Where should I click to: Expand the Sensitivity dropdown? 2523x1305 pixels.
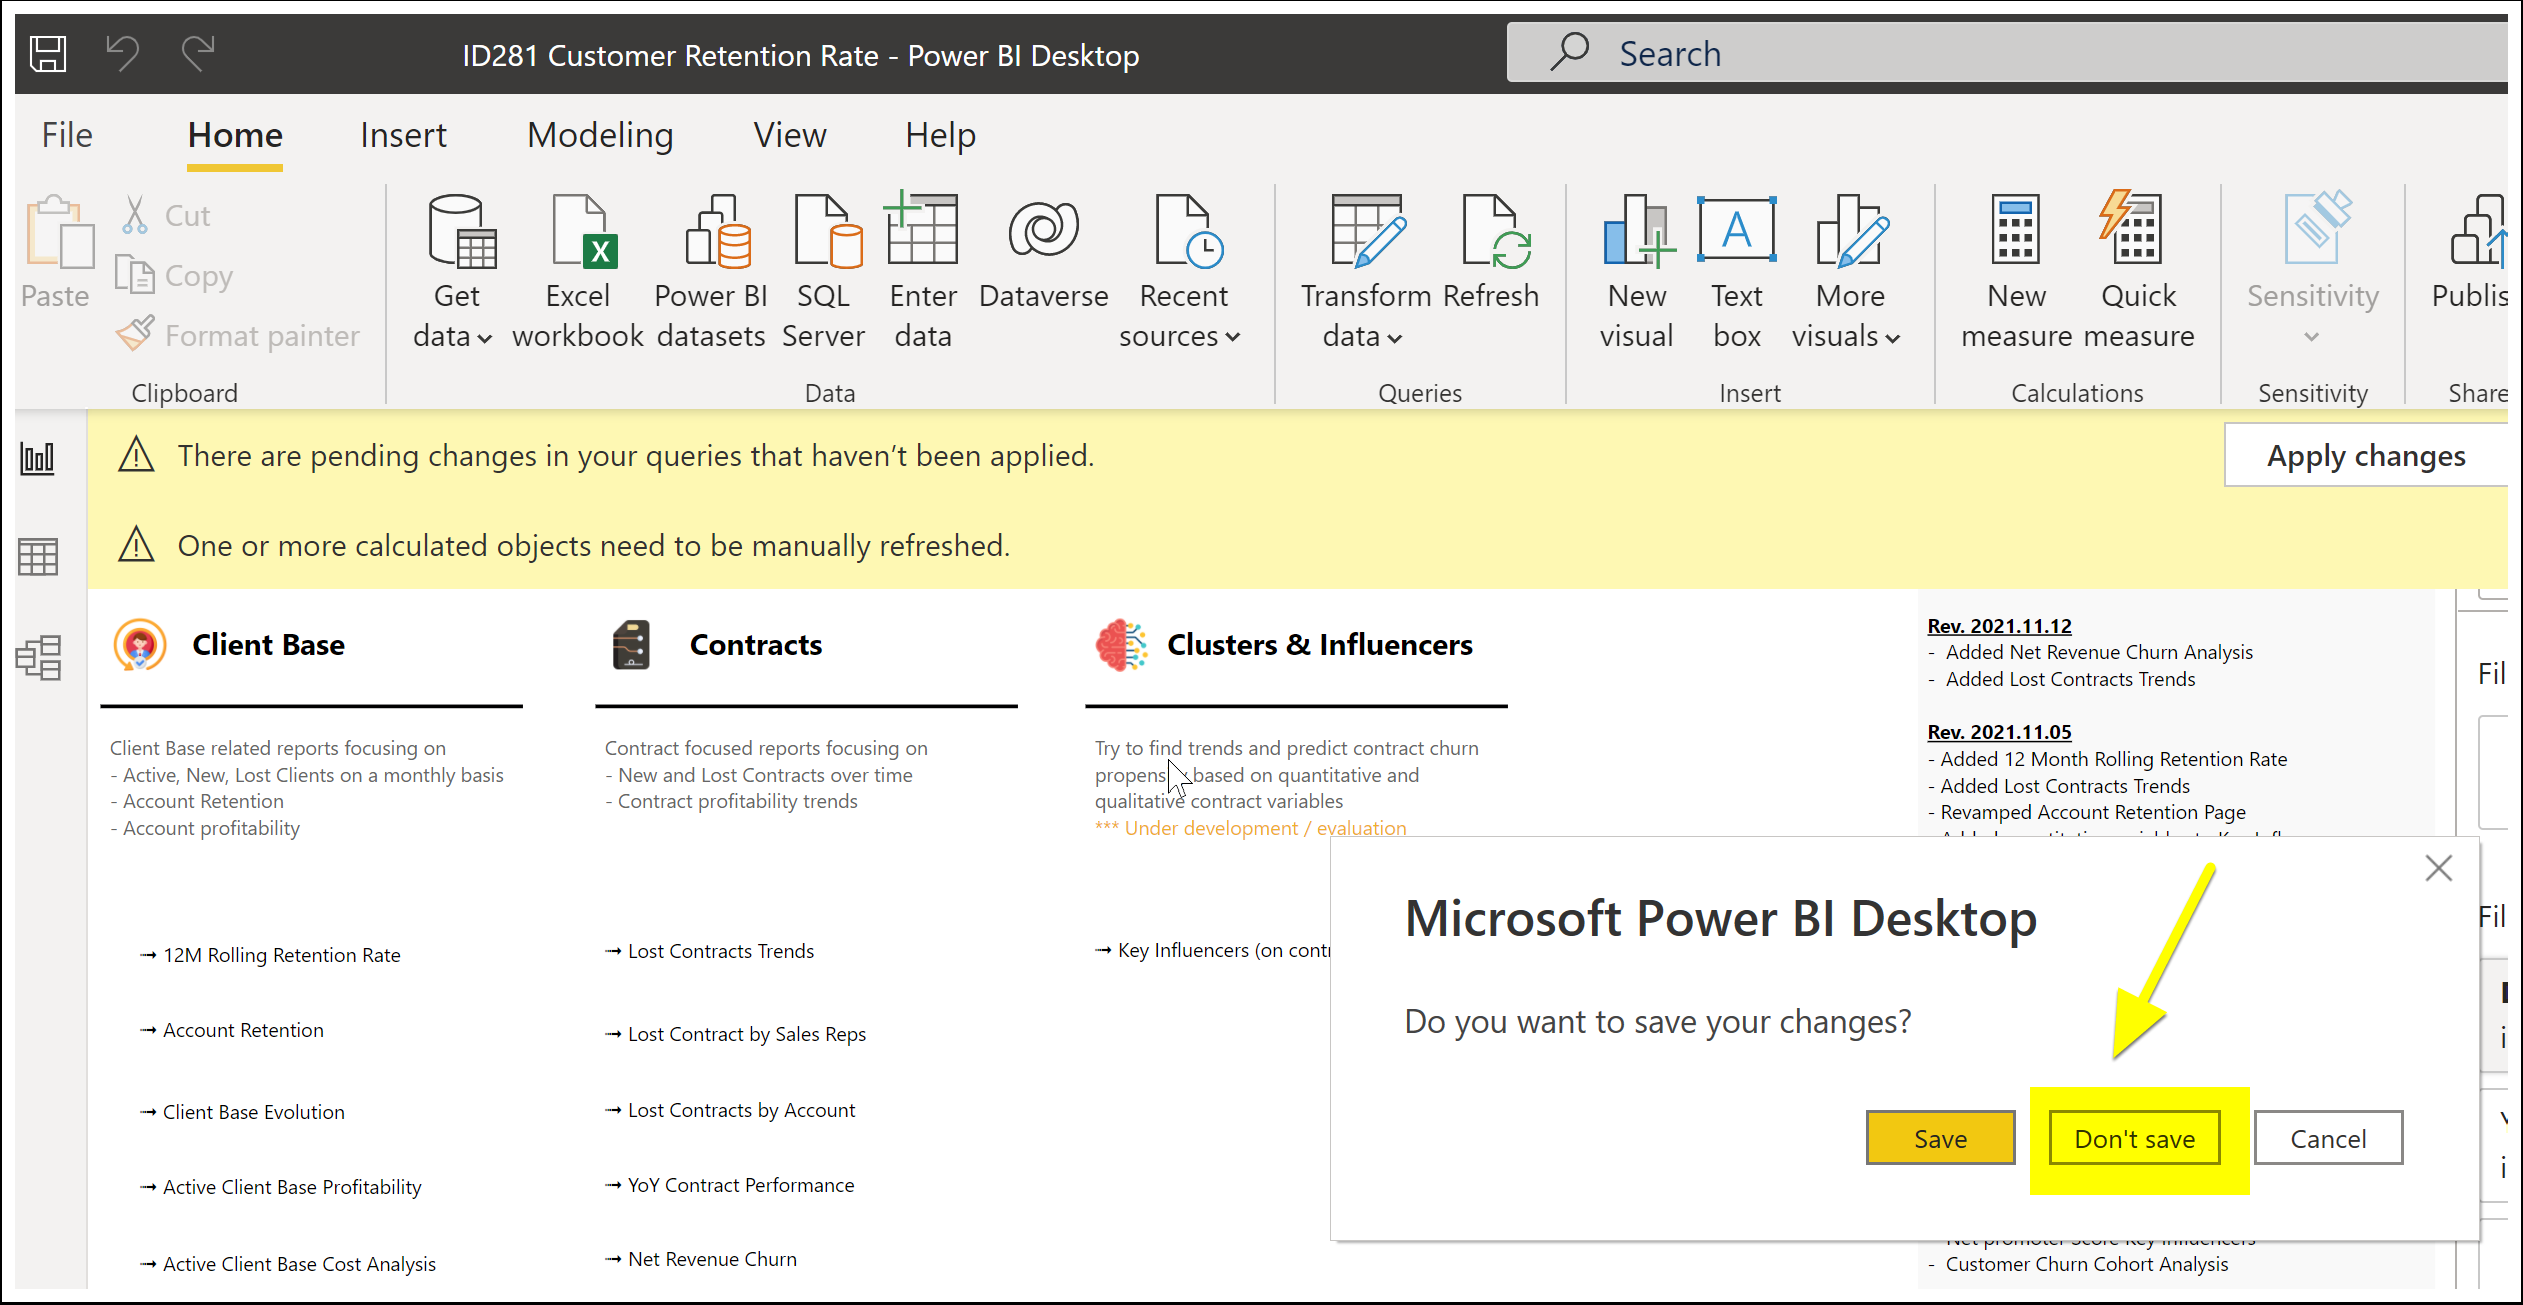click(2312, 337)
